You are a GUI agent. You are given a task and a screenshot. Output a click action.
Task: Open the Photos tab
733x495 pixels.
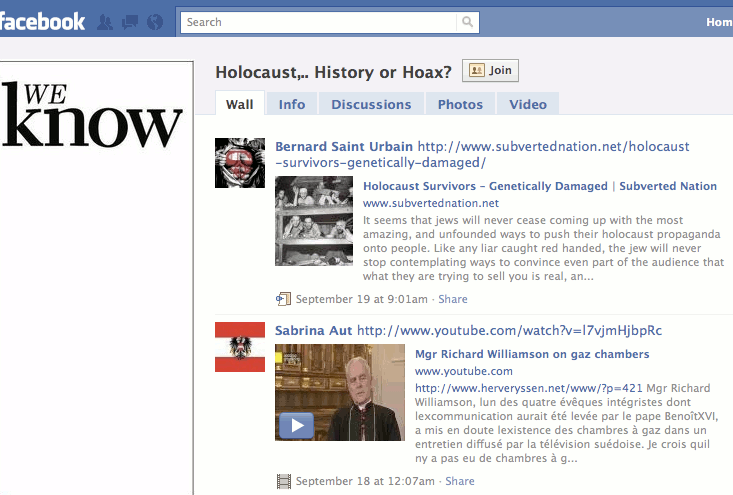click(x=460, y=104)
